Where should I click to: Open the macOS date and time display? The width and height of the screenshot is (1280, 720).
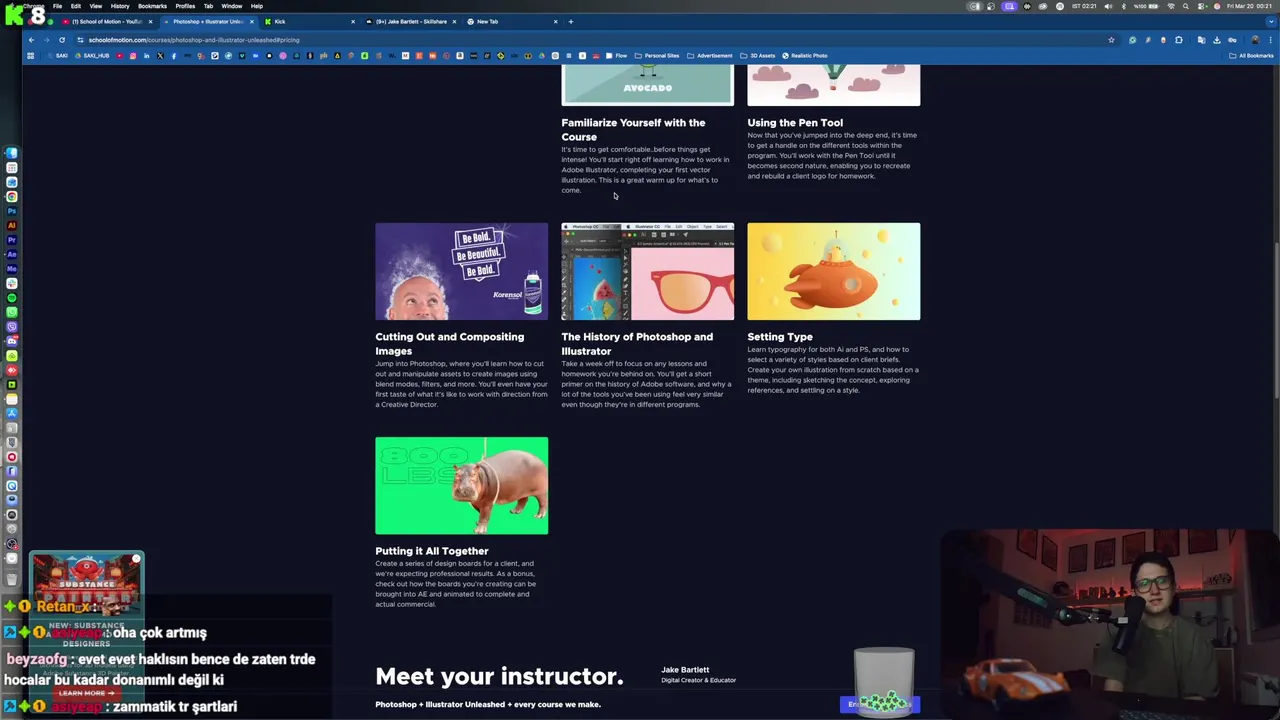pyautogui.click(x=1249, y=6)
